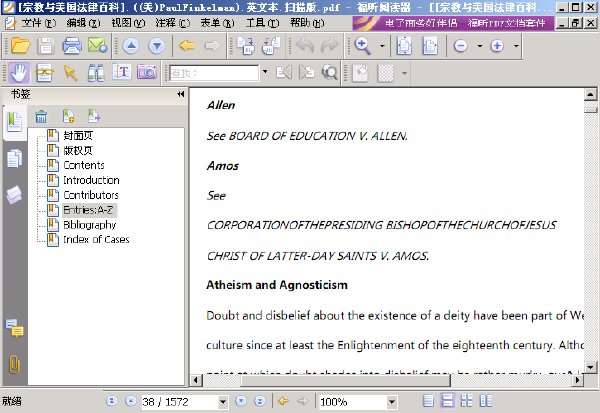Select the Introduction bookmark
600x413 pixels.
91,180
